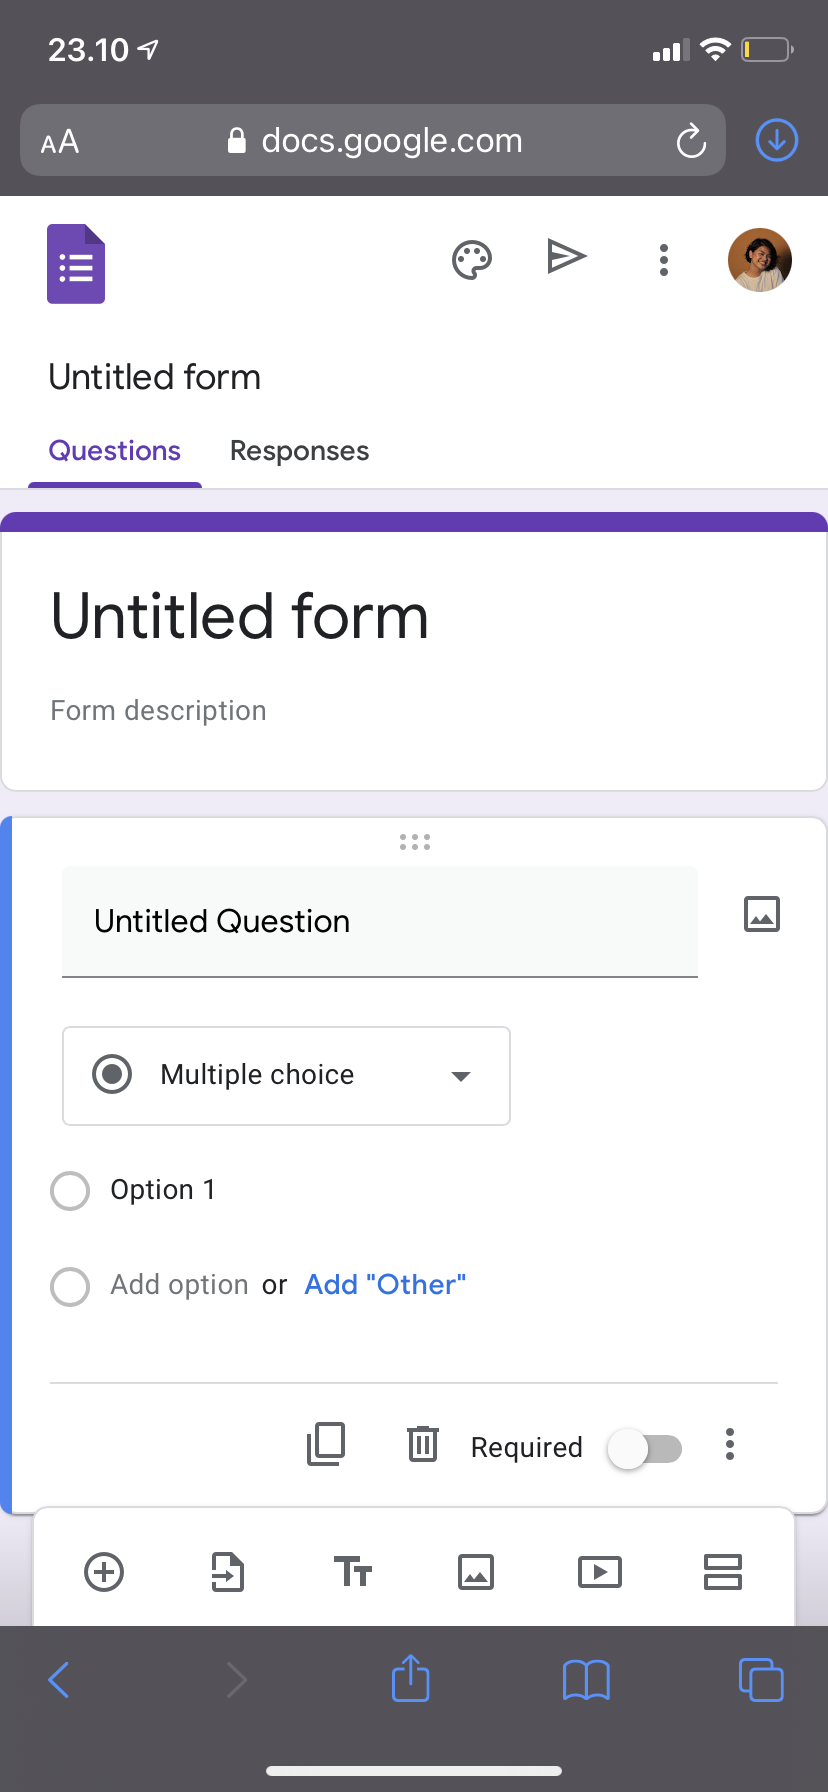Screen dimensions: 828x1792
Task: Click the Send form paper plane icon
Action: (x=567, y=257)
